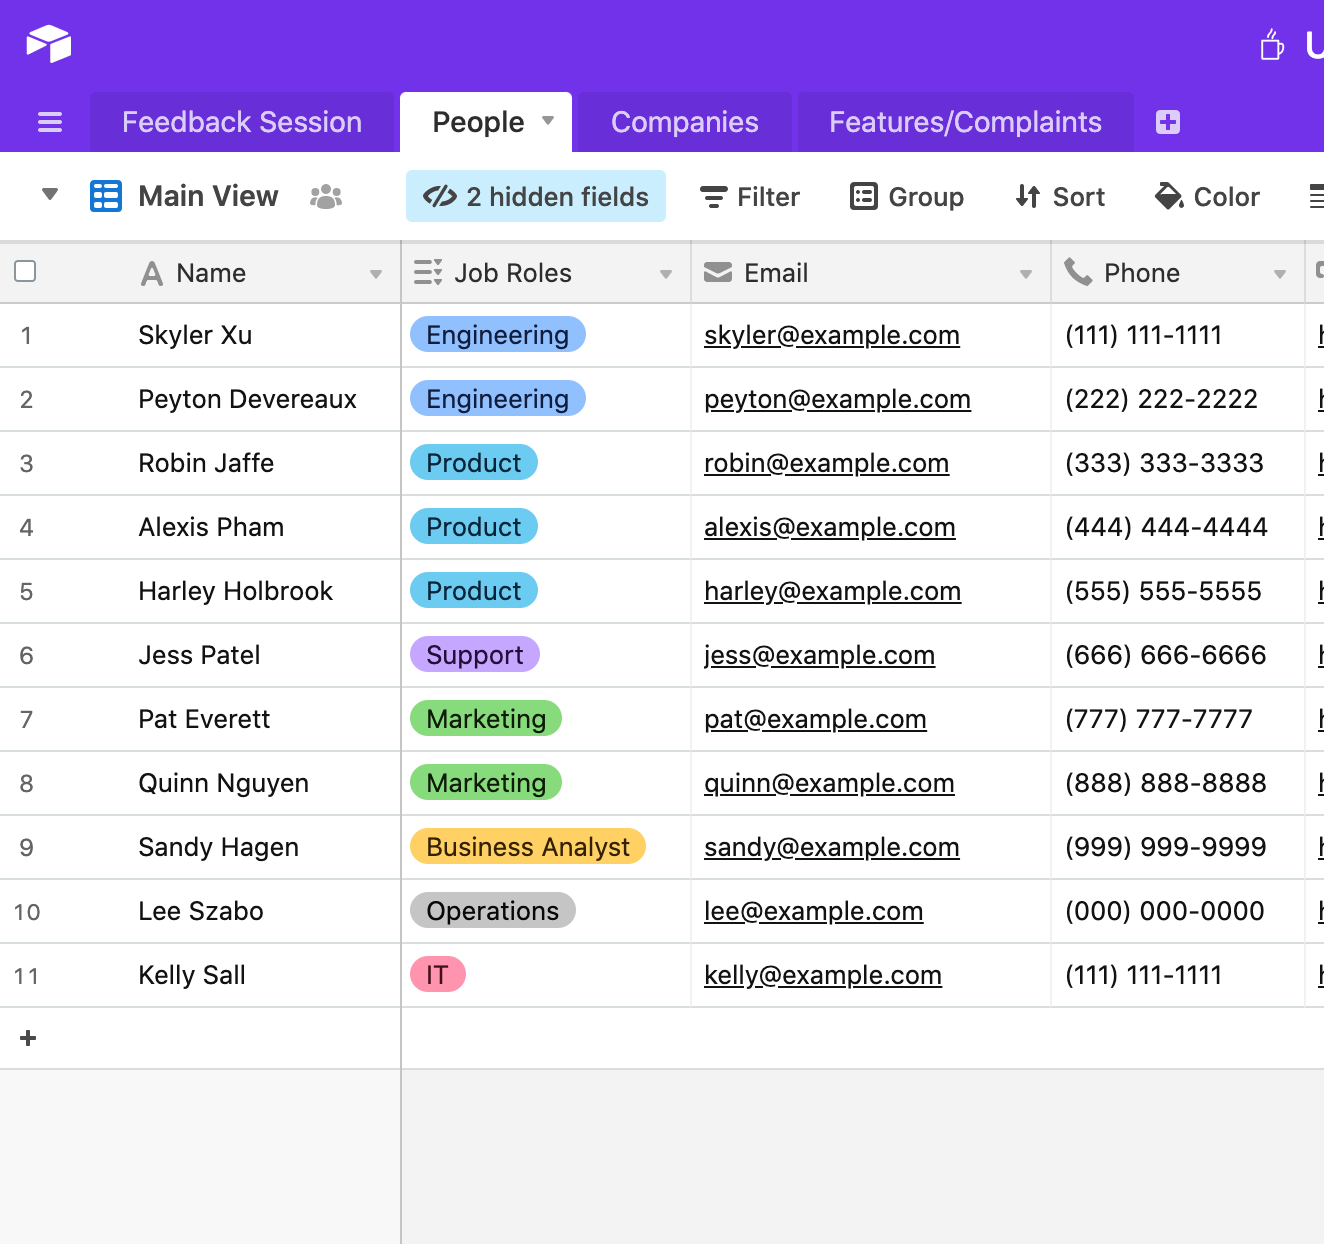Open the Job Roles column dropdown
The width and height of the screenshot is (1324, 1244).
666,274
